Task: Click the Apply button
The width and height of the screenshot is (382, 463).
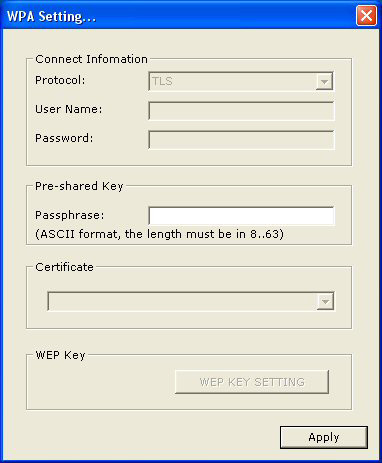Action: pyautogui.click(x=324, y=437)
